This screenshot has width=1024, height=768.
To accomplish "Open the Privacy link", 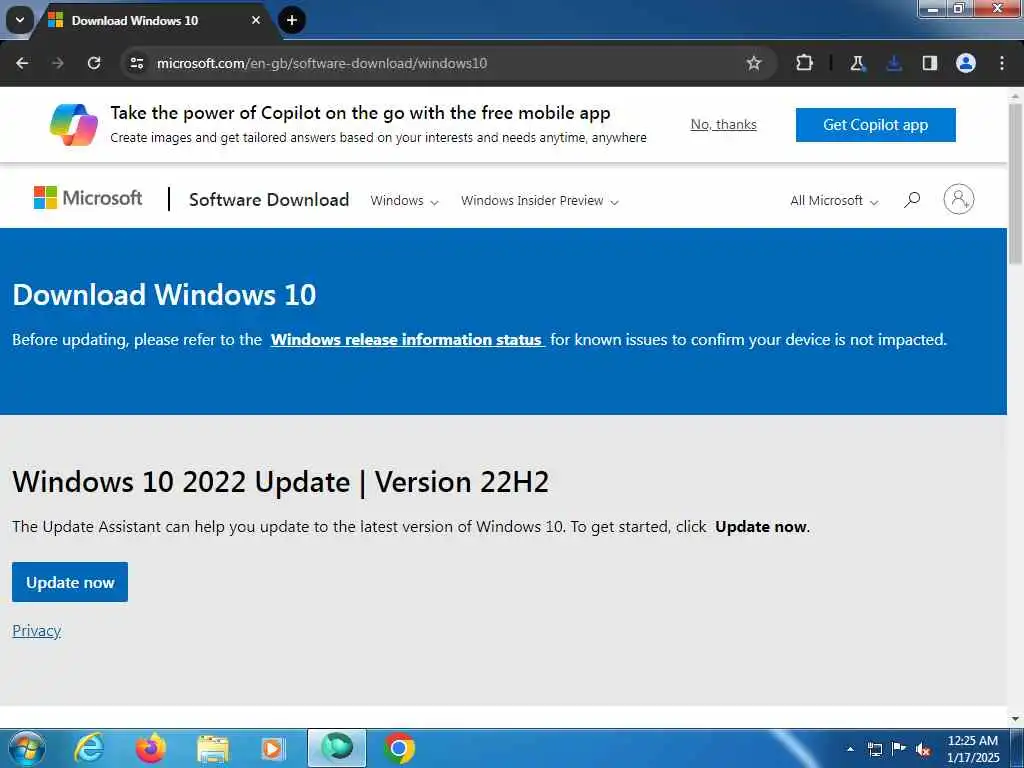I will tap(37, 631).
